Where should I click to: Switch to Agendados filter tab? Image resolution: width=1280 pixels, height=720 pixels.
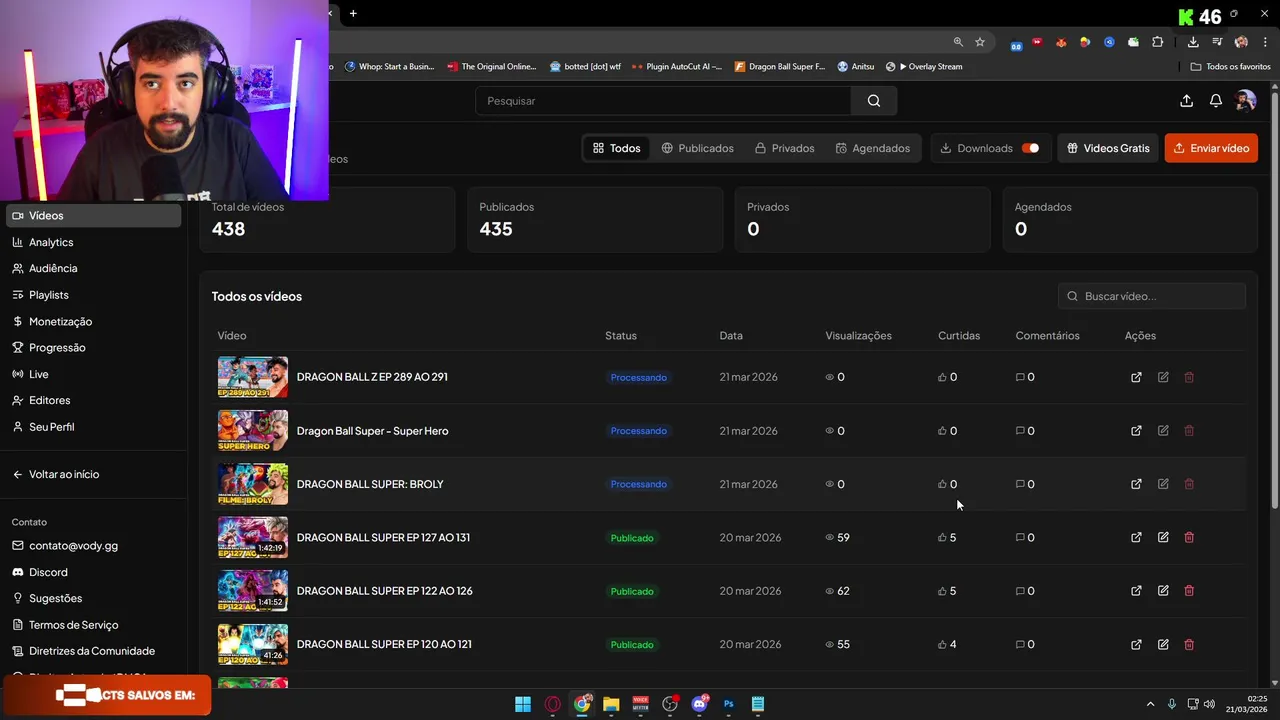pos(872,148)
